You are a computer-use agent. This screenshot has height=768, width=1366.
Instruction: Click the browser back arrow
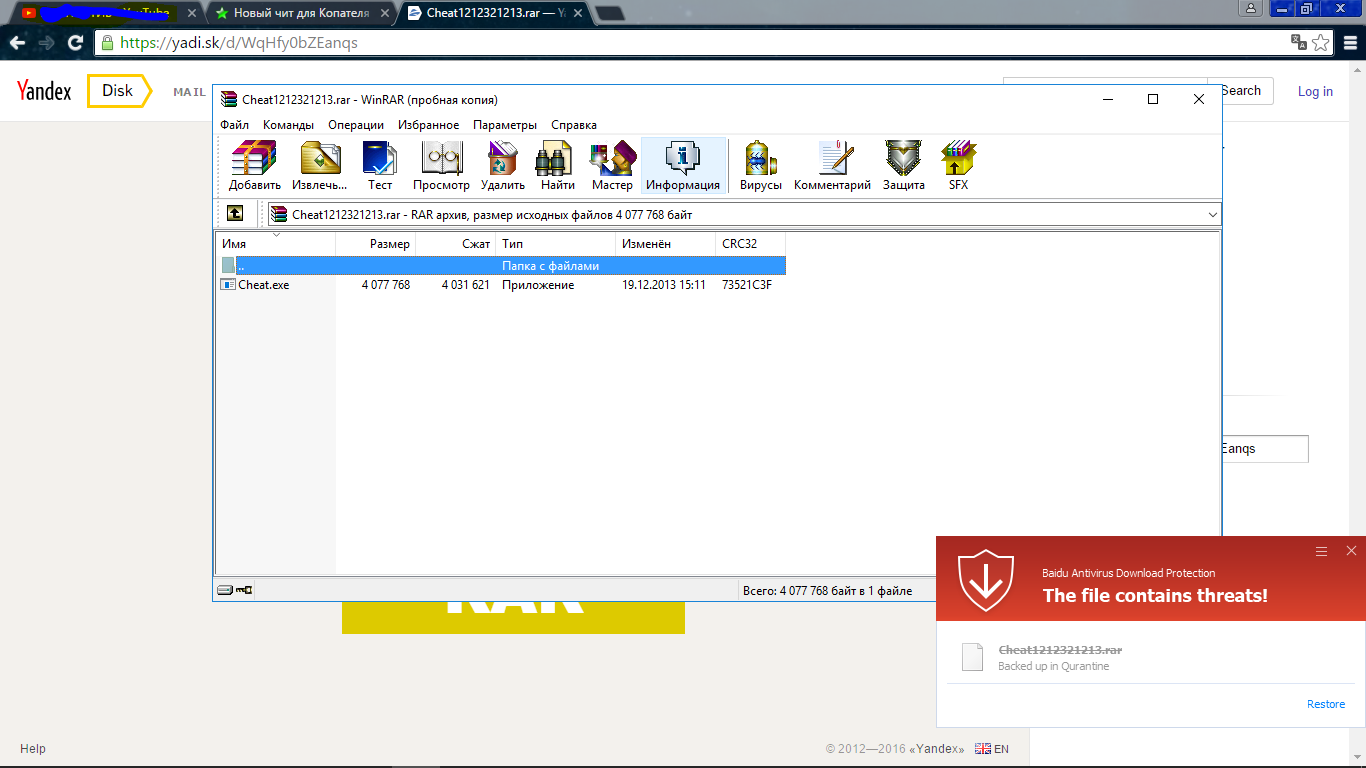(x=17, y=43)
